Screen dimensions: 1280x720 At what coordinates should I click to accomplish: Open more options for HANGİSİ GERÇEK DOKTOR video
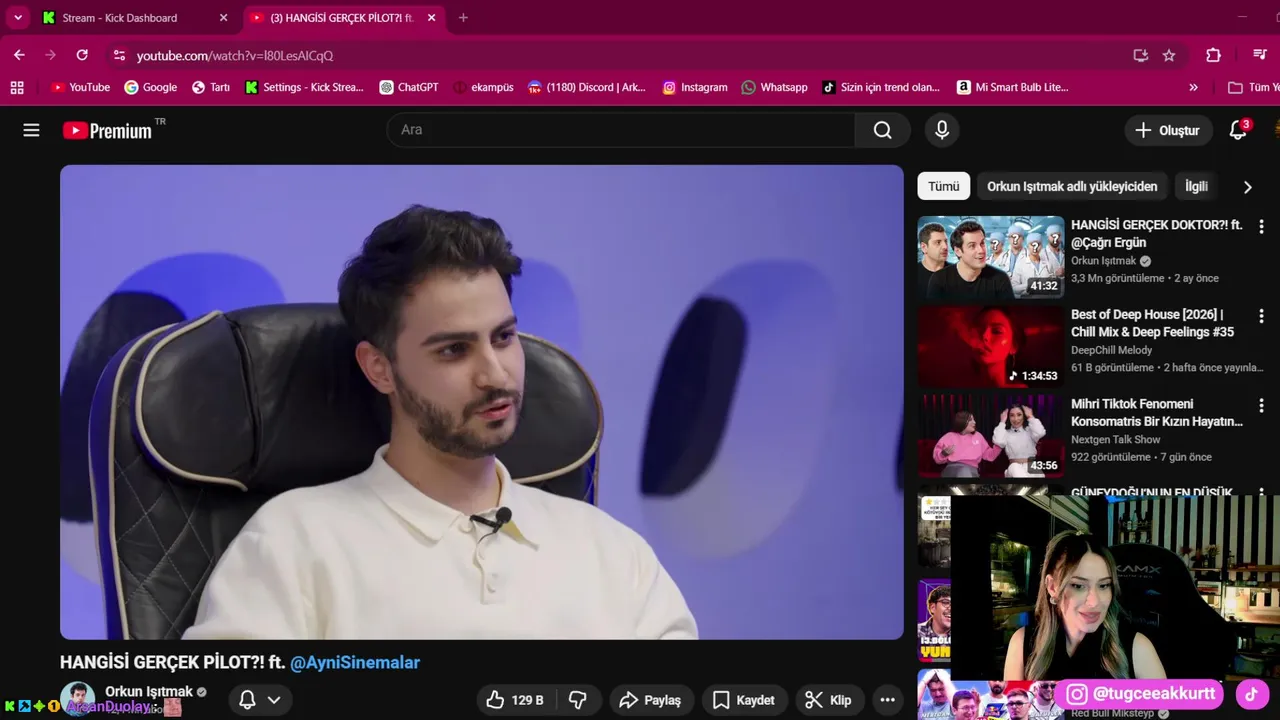click(1261, 227)
